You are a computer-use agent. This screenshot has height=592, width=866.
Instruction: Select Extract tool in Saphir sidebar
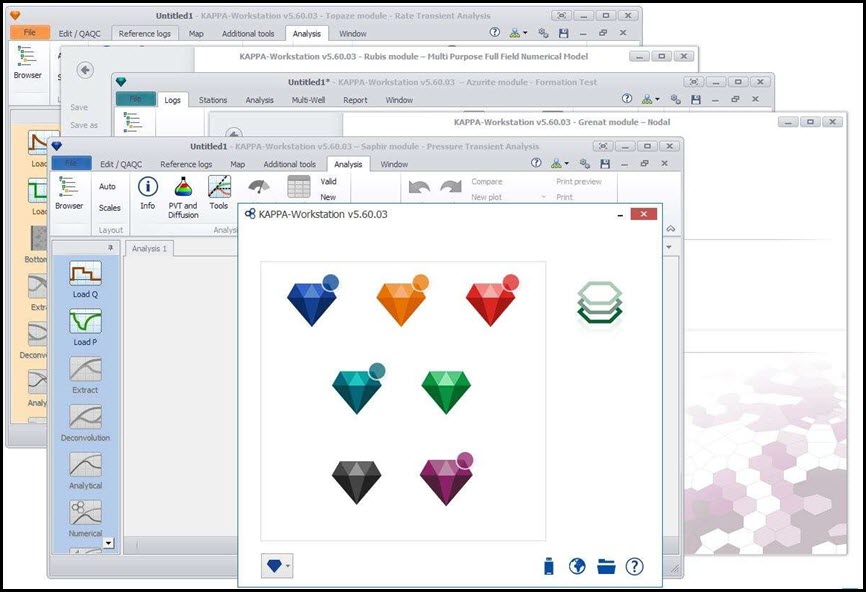(x=85, y=375)
